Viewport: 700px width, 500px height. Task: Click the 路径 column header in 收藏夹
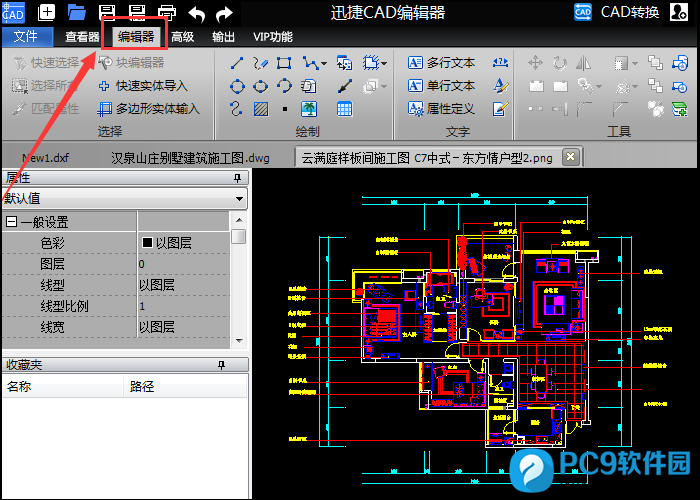[185, 386]
